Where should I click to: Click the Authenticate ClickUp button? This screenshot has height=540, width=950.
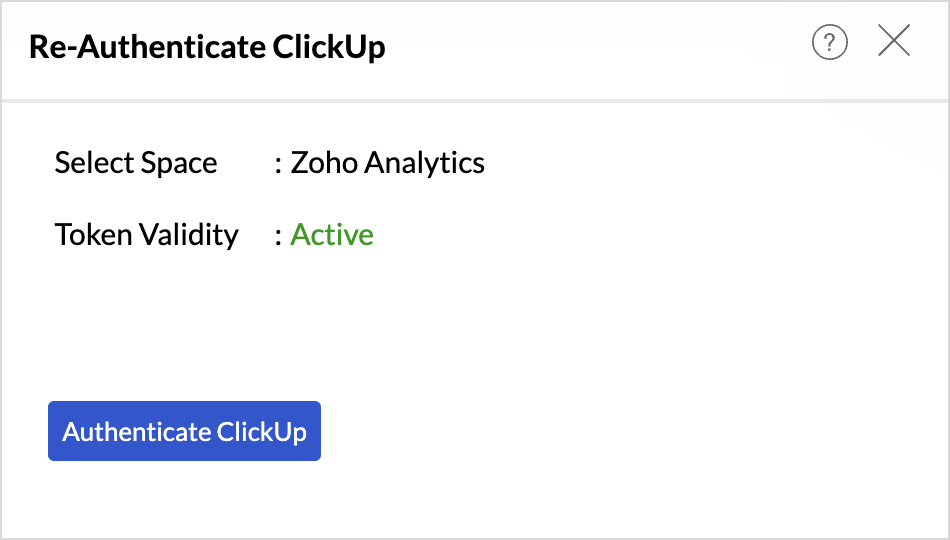(x=184, y=431)
